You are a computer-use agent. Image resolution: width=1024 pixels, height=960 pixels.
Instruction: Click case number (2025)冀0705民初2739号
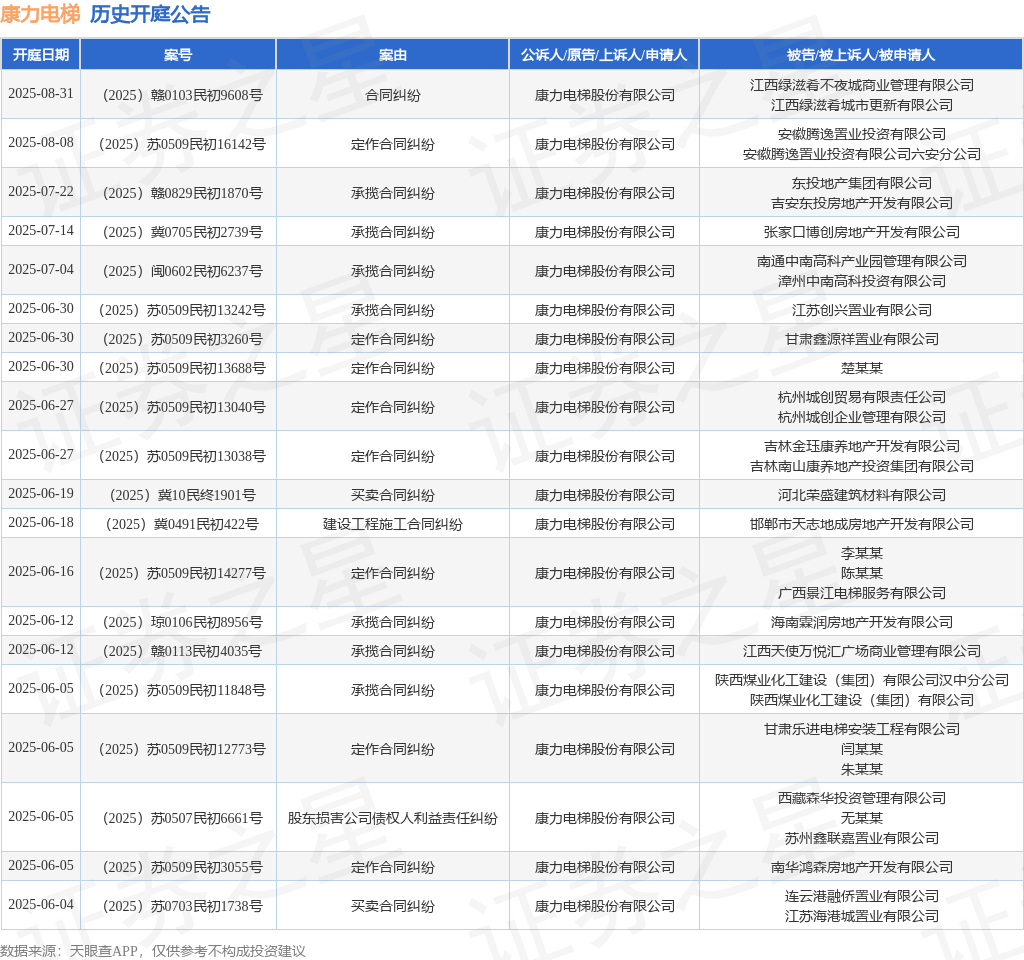(x=182, y=232)
